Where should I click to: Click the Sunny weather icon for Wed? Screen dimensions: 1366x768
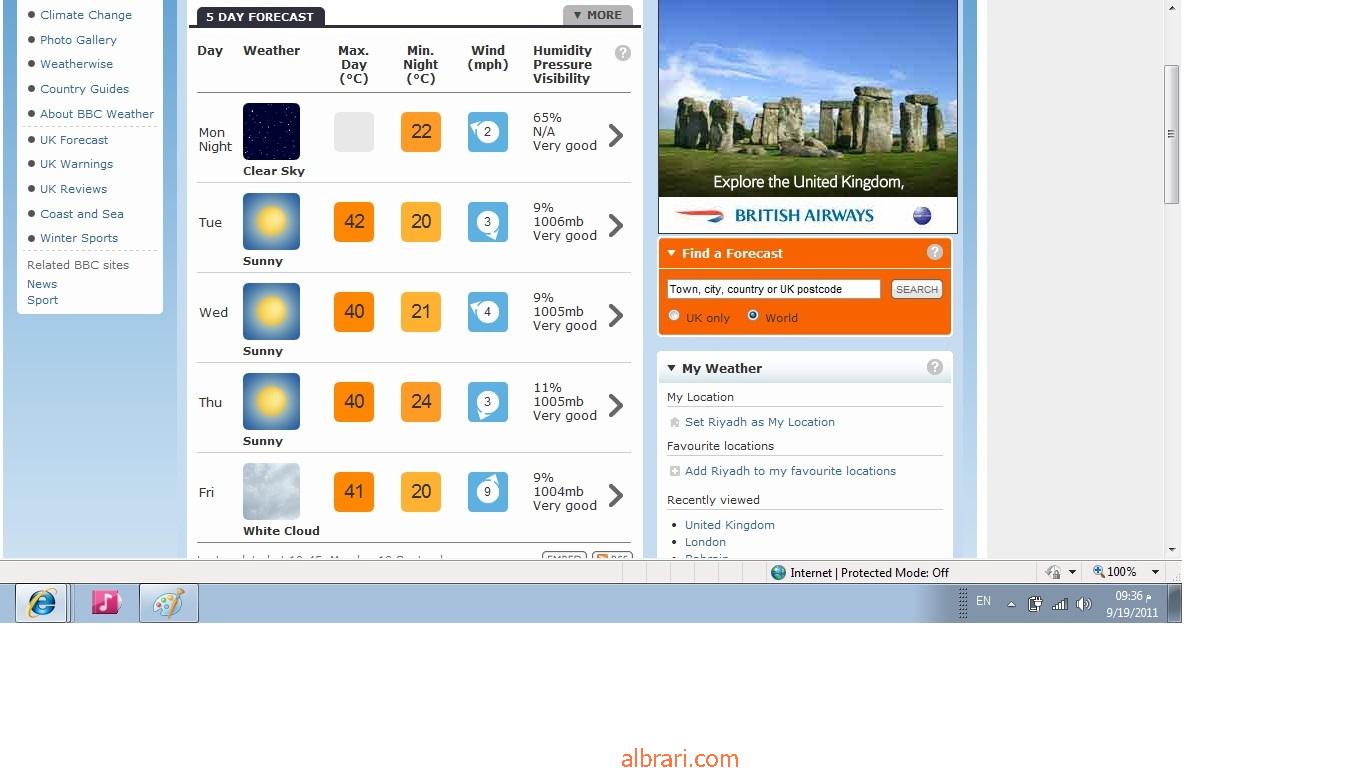pos(271,311)
